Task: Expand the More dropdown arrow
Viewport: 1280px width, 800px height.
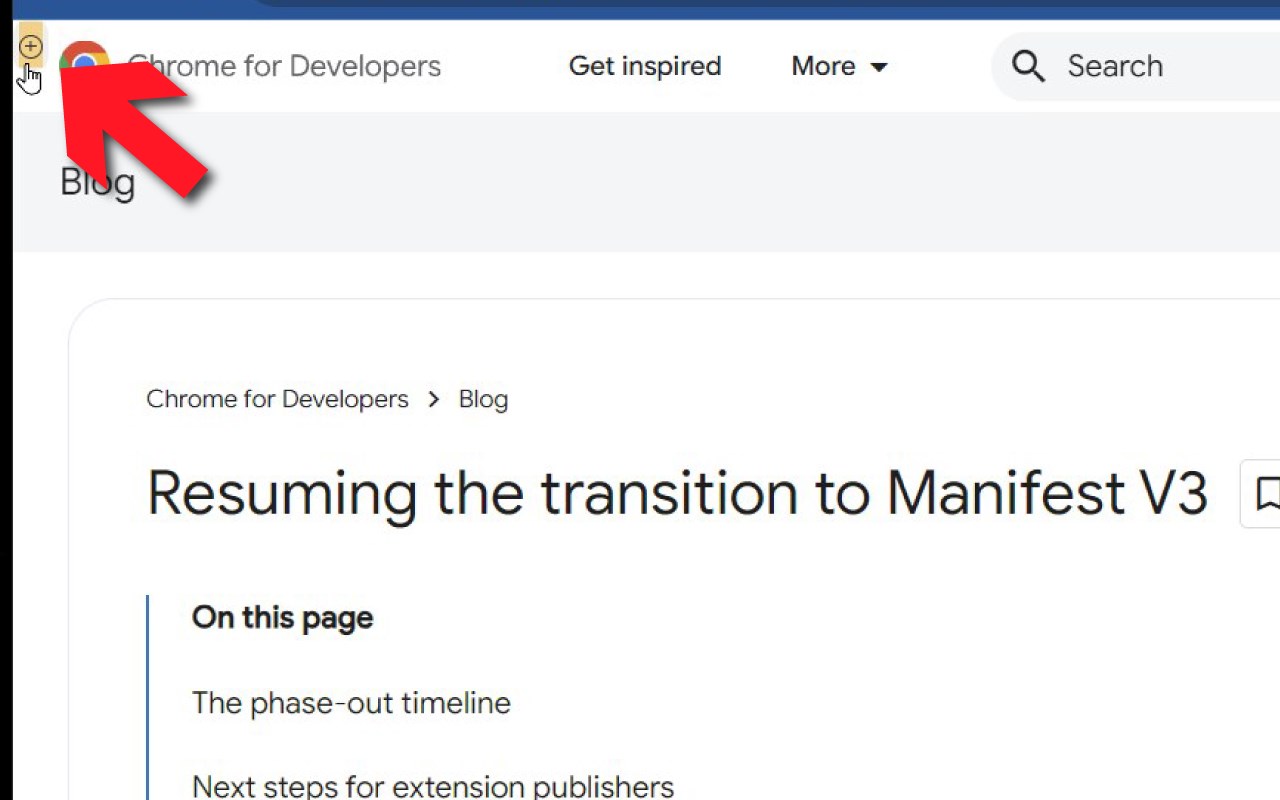Action: (x=879, y=67)
